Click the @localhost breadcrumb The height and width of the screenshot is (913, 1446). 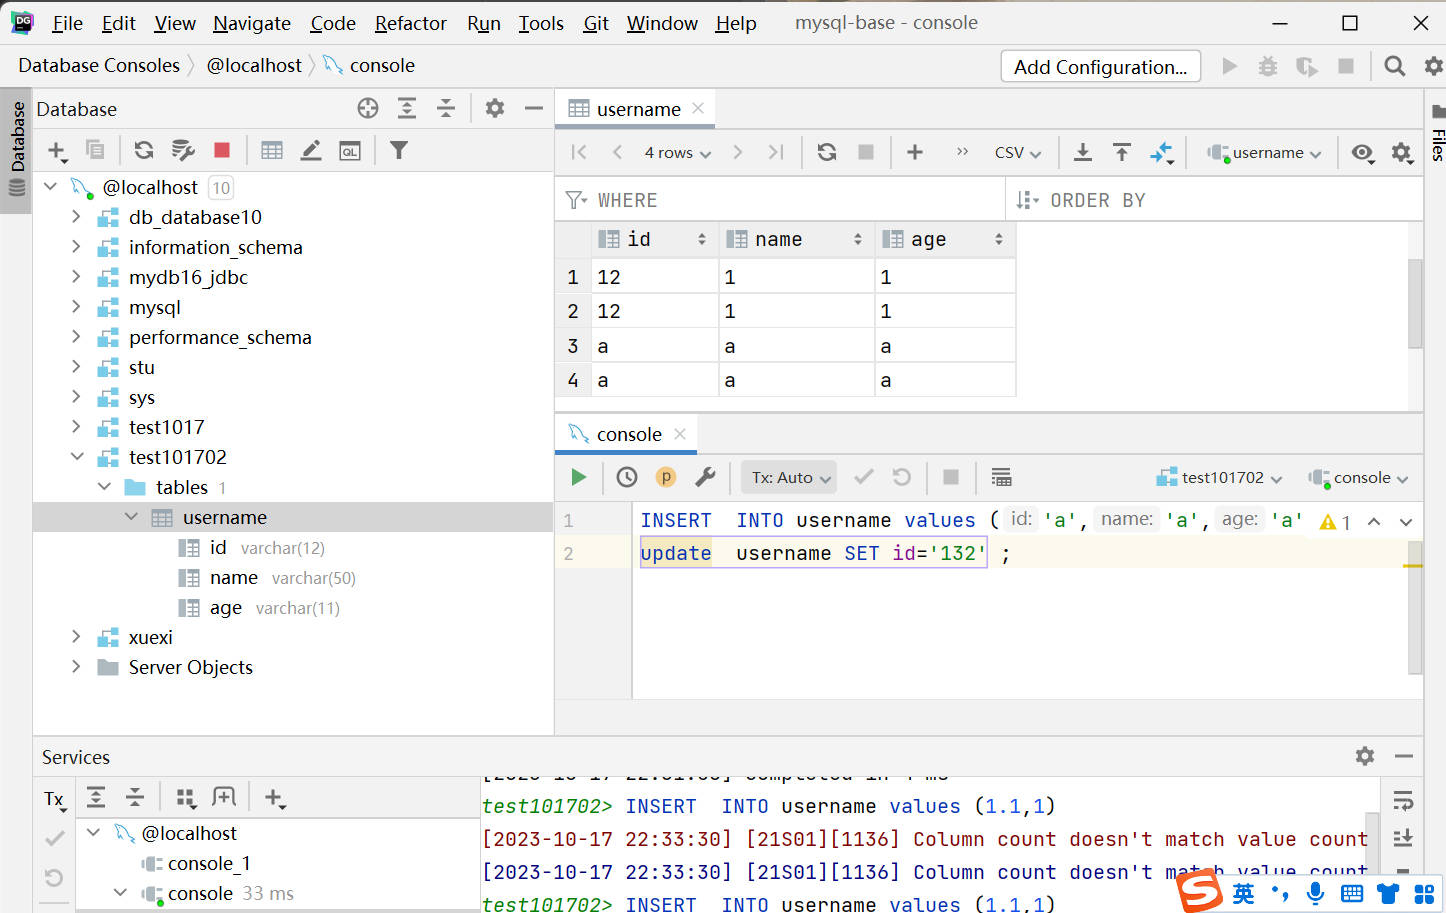254,65
